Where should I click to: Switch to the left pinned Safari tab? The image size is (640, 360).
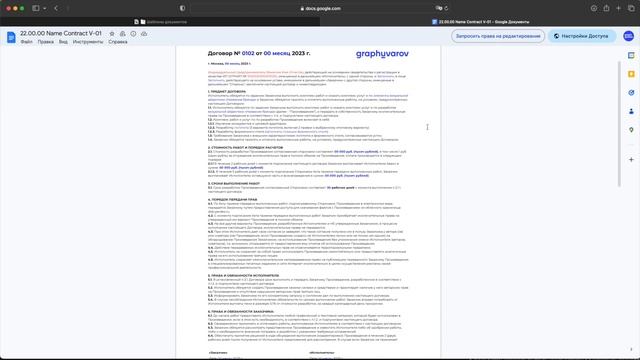(160, 22)
